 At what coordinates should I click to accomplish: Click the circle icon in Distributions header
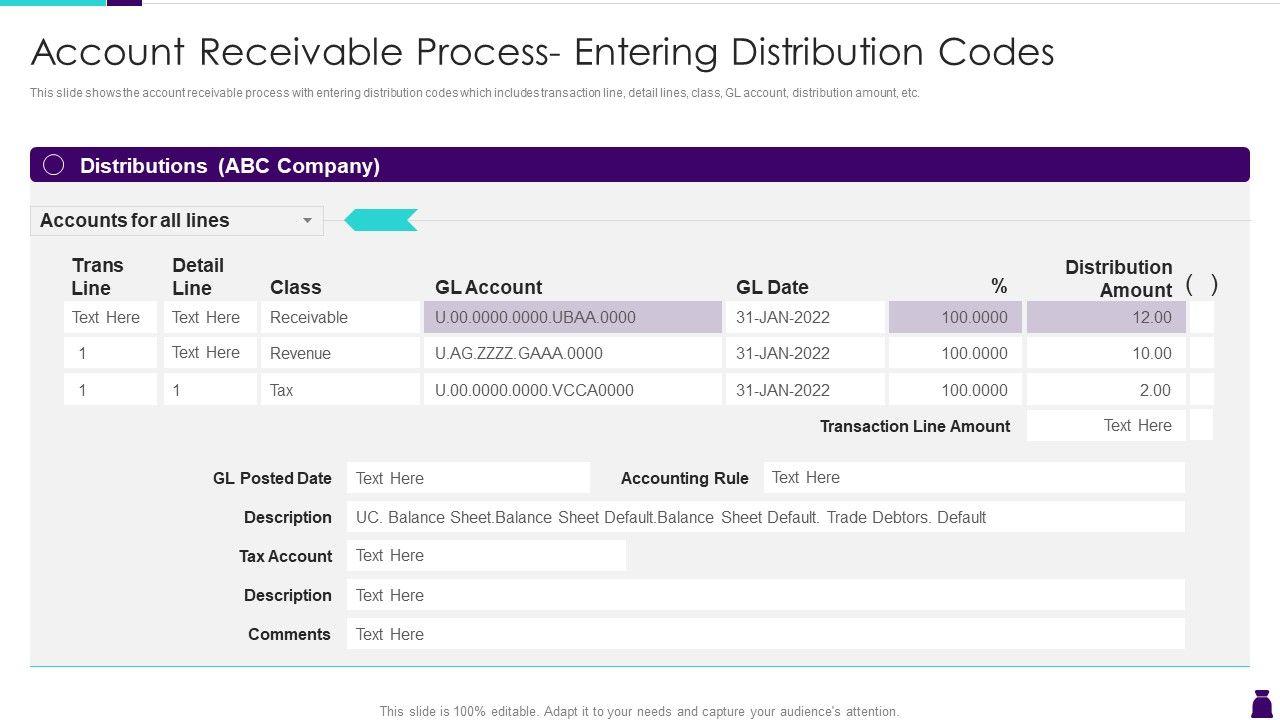pos(54,165)
